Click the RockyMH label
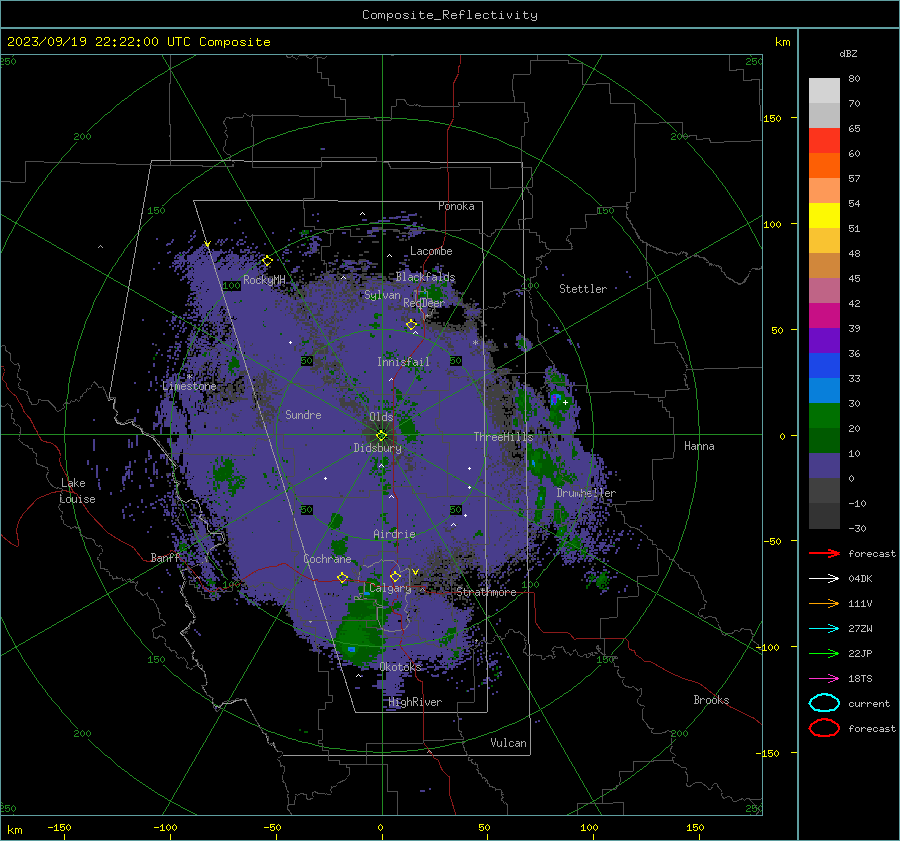Image resolution: width=900 pixels, height=841 pixels. coord(264,280)
